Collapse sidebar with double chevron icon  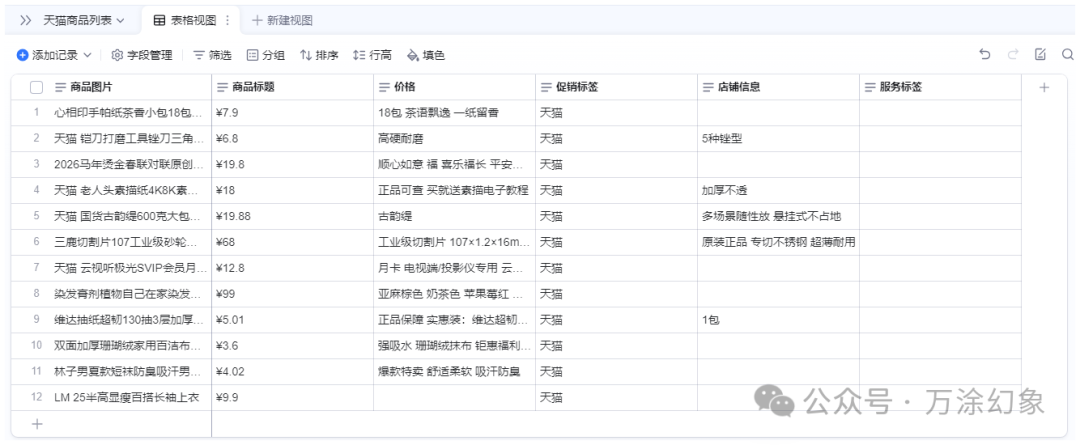coord(25,21)
